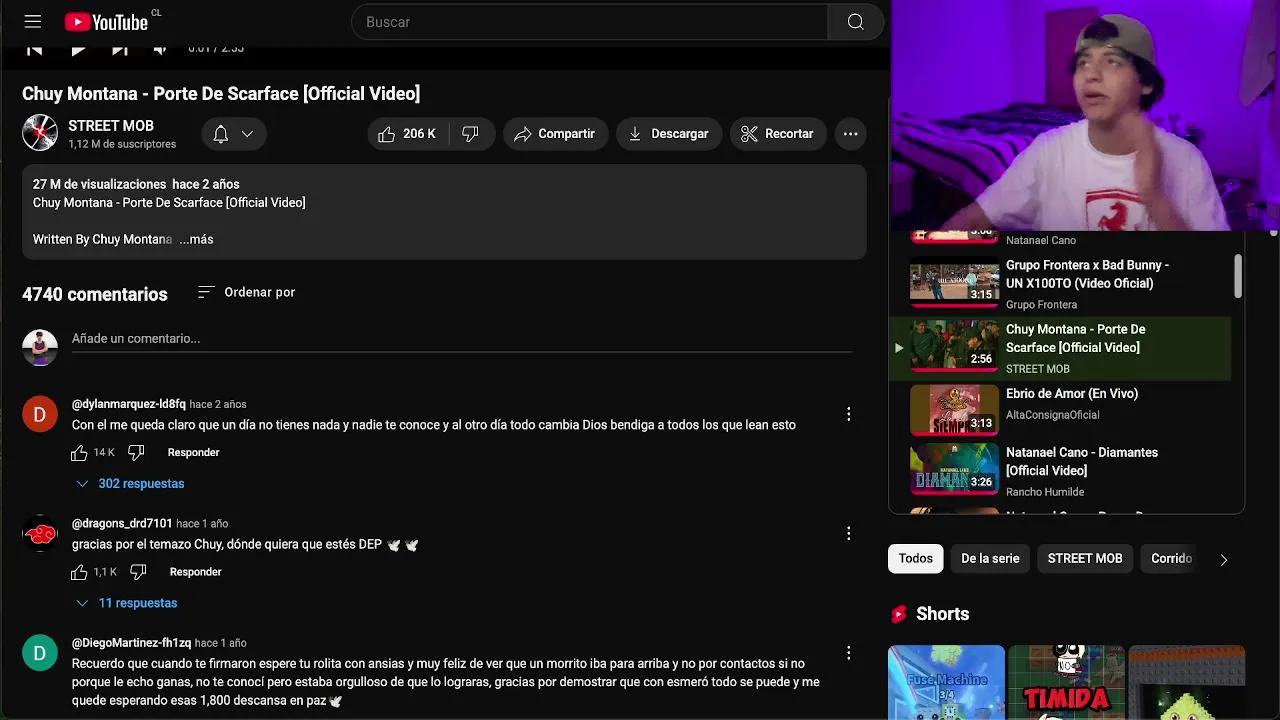Mute the player volume
The width and height of the screenshot is (1280, 720).
[x=160, y=48]
